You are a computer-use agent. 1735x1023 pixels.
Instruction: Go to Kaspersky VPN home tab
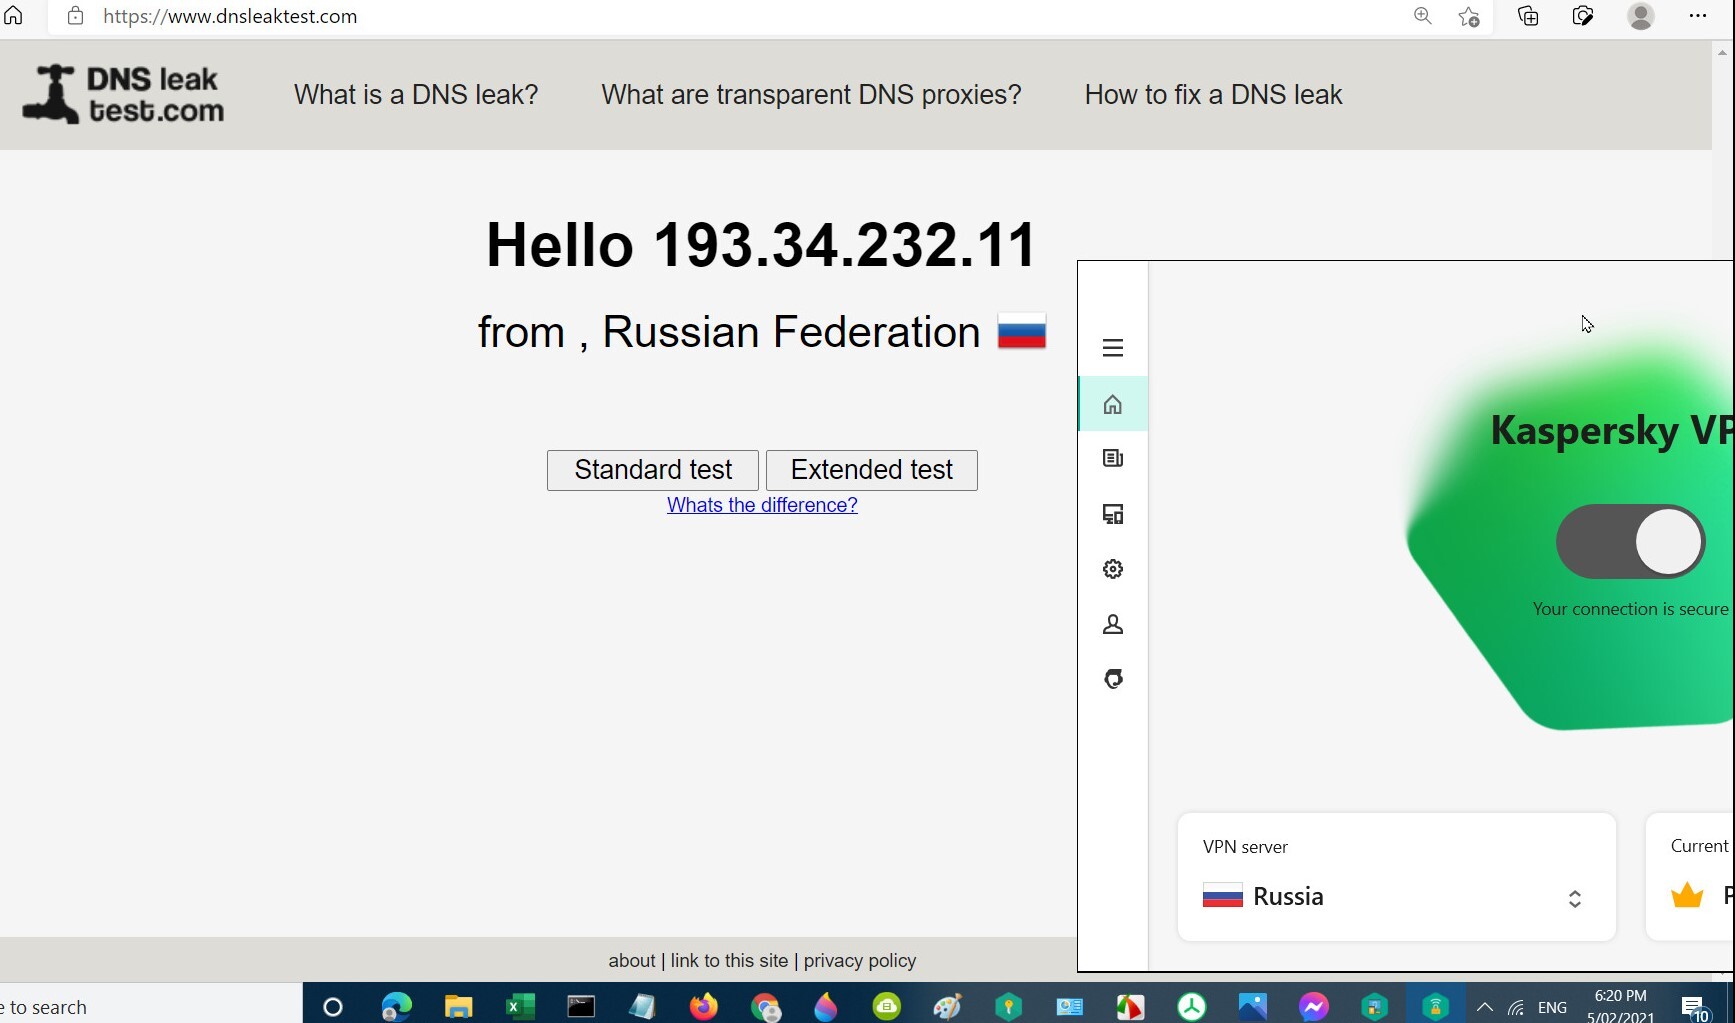[x=1113, y=404]
